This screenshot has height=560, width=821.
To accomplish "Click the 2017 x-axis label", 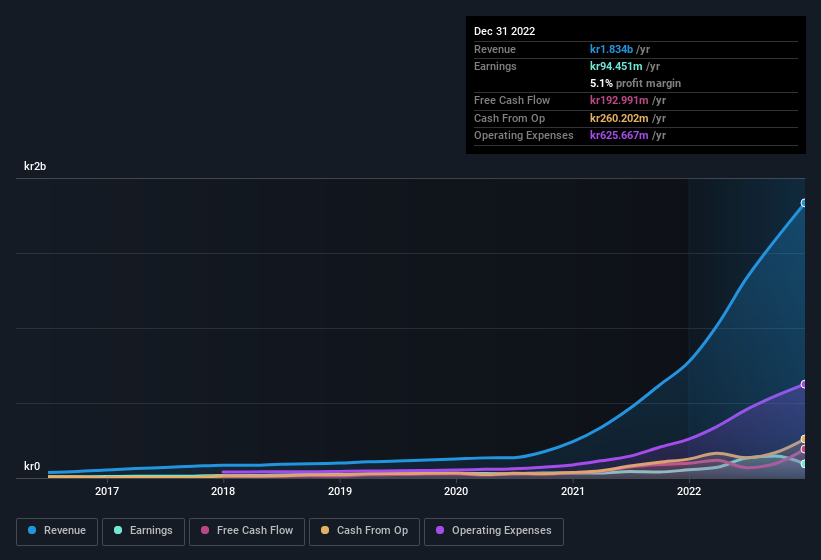I will pyautogui.click(x=107, y=491).
